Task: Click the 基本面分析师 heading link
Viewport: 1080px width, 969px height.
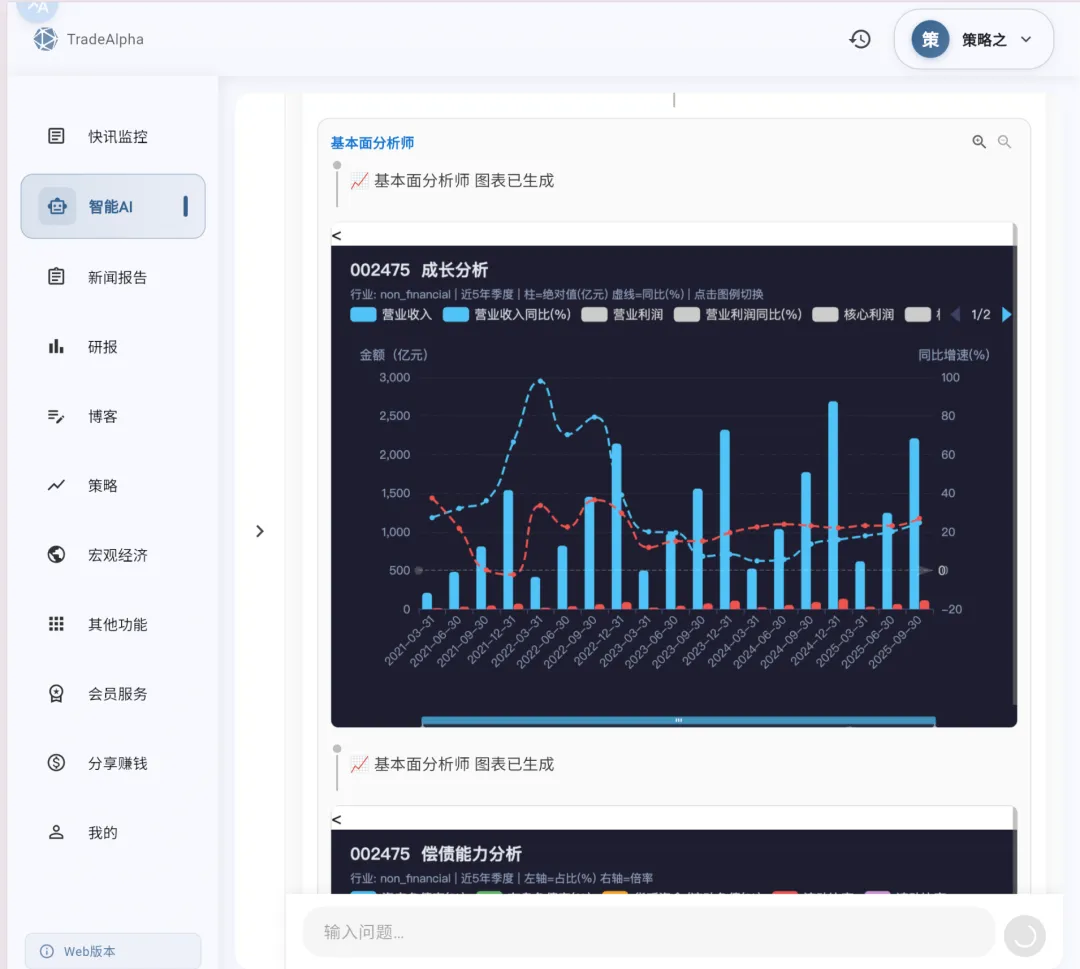Action: [372, 143]
